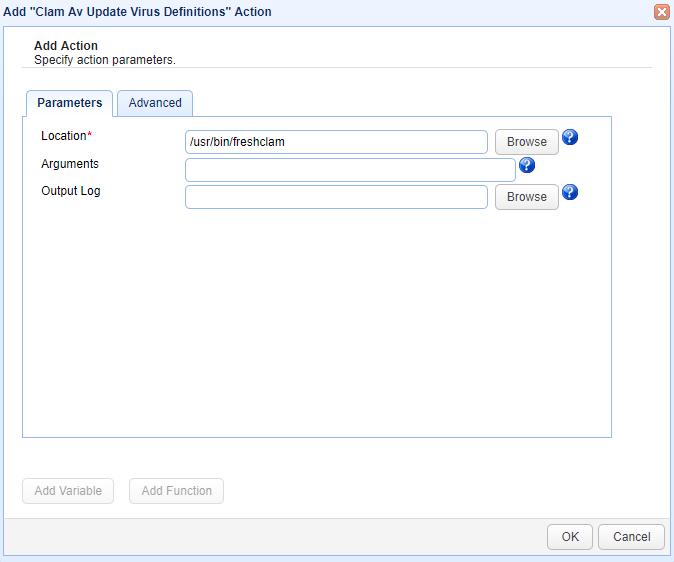Browse for an Output Log file
The height and width of the screenshot is (562, 674).
tap(526, 197)
